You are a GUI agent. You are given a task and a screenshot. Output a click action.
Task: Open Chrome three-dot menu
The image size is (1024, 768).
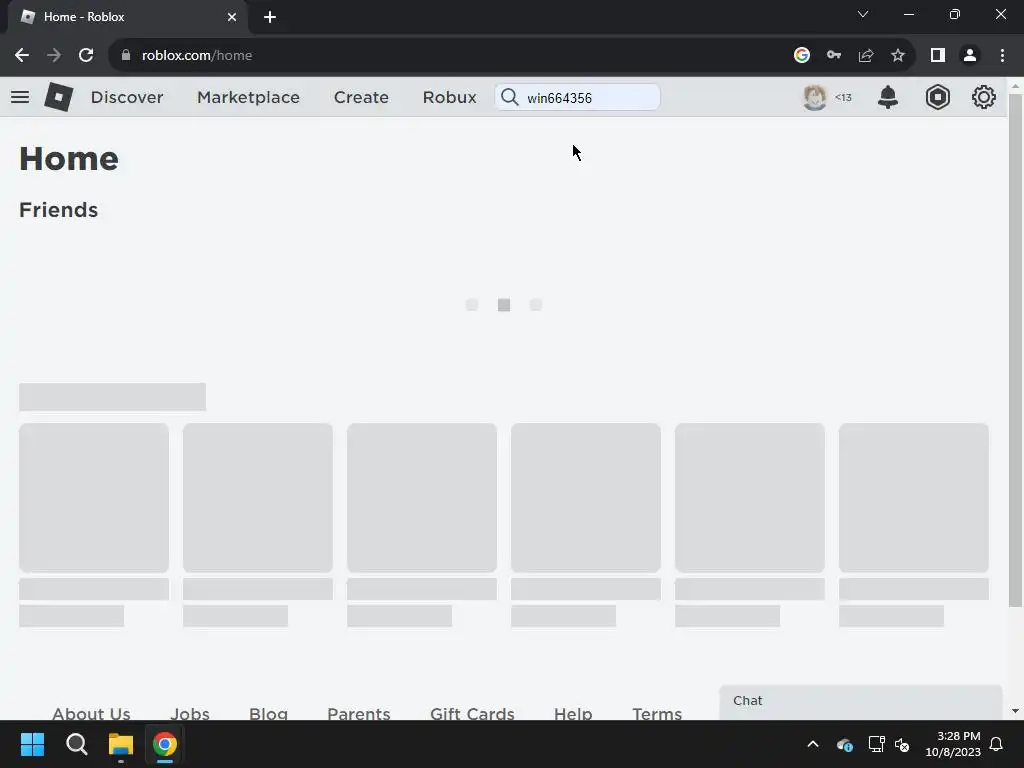point(1002,56)
